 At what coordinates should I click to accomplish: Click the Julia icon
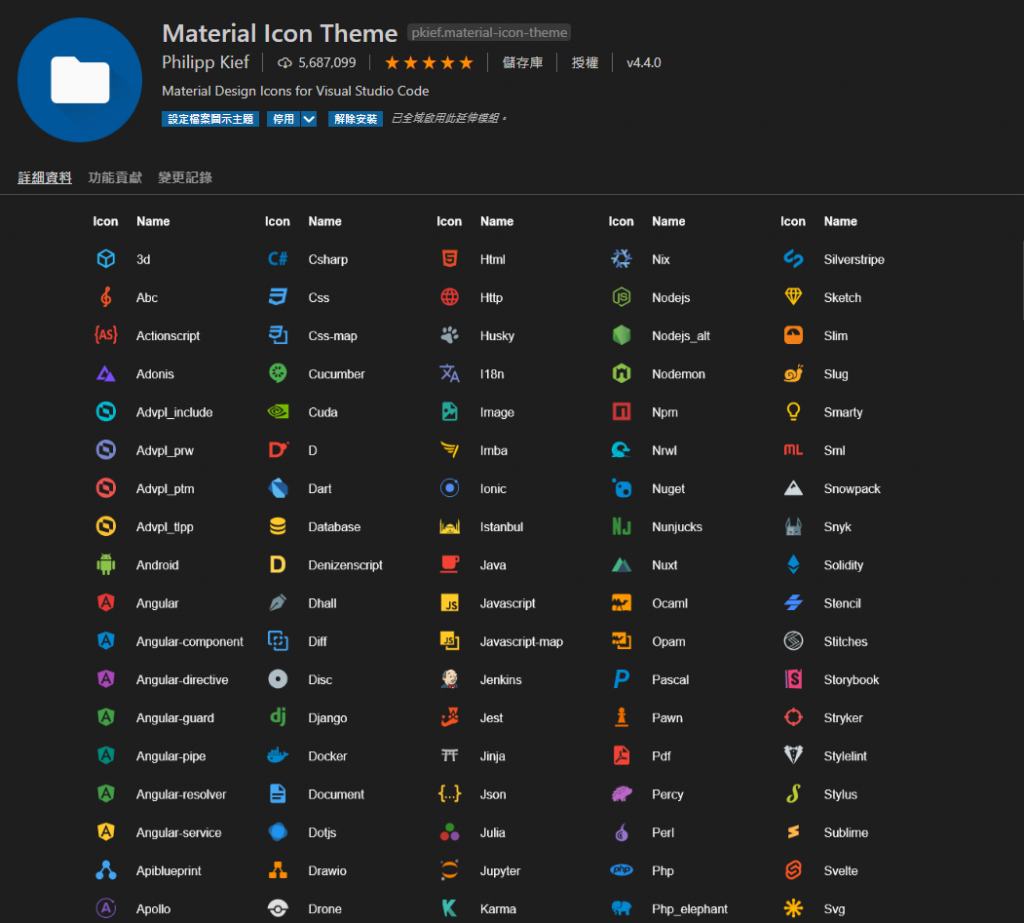pos(449,832)
